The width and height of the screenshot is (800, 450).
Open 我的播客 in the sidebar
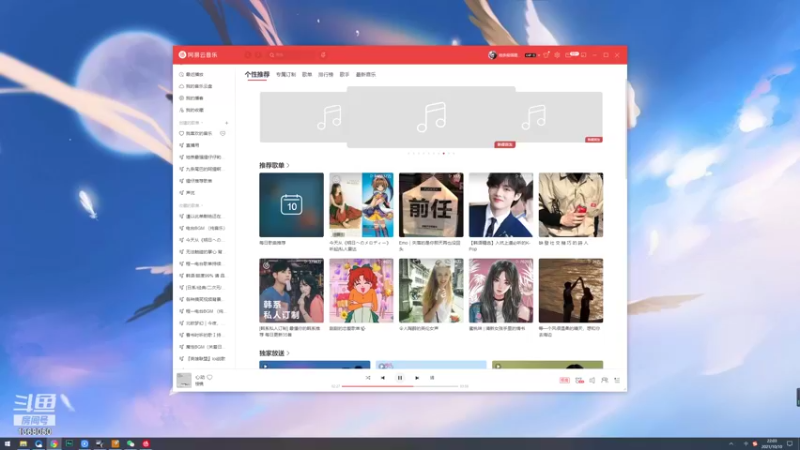tap(191, 98)
